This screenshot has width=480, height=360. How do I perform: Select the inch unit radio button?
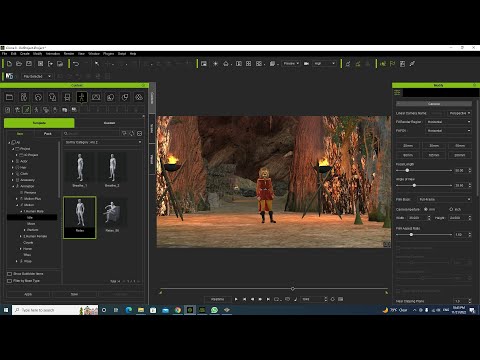click(x=451, y=209)
